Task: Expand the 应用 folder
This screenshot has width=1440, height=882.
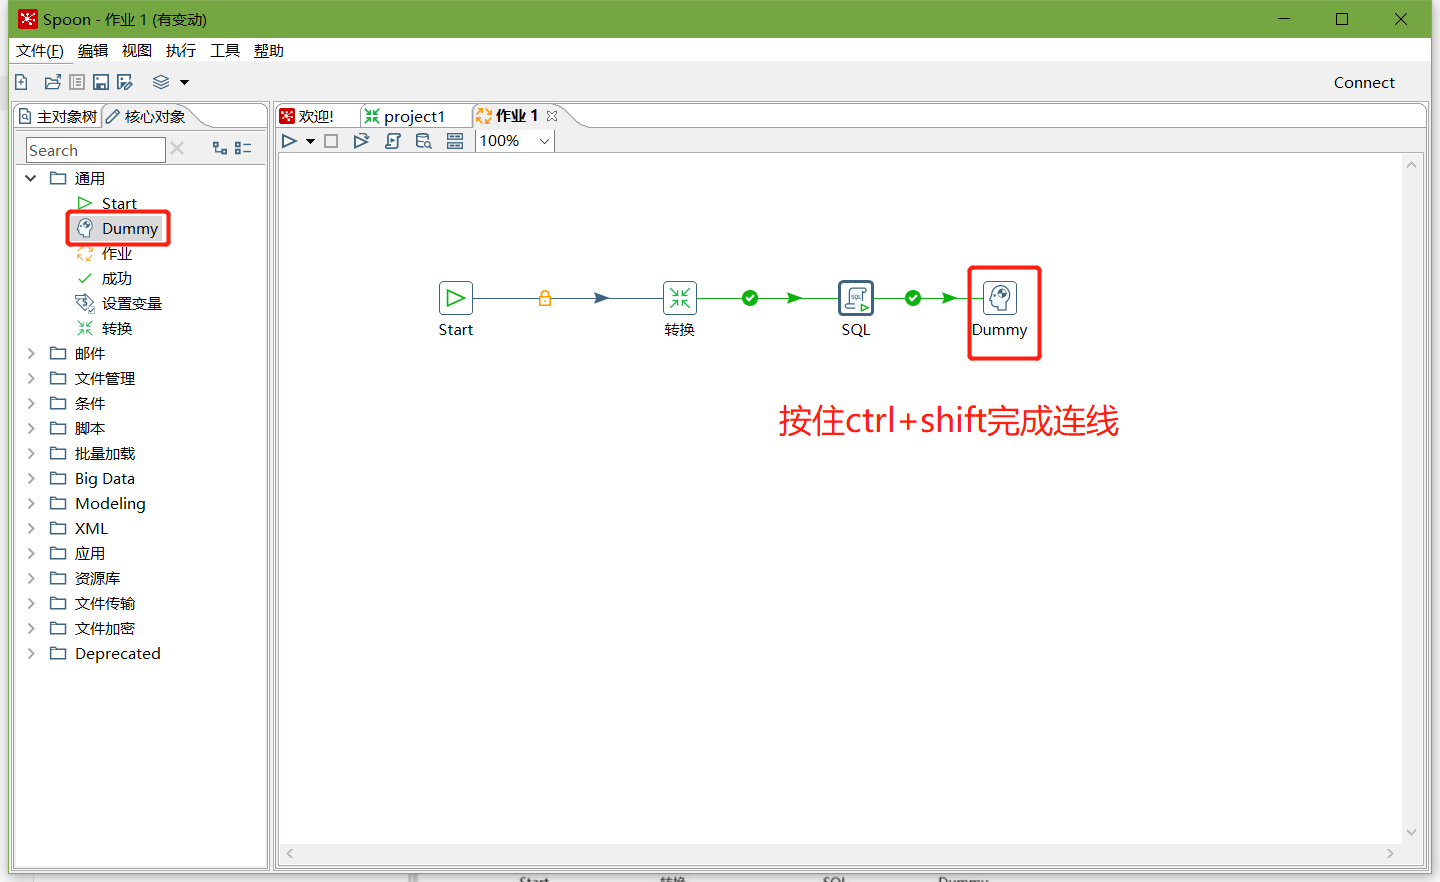Action: 31,553
